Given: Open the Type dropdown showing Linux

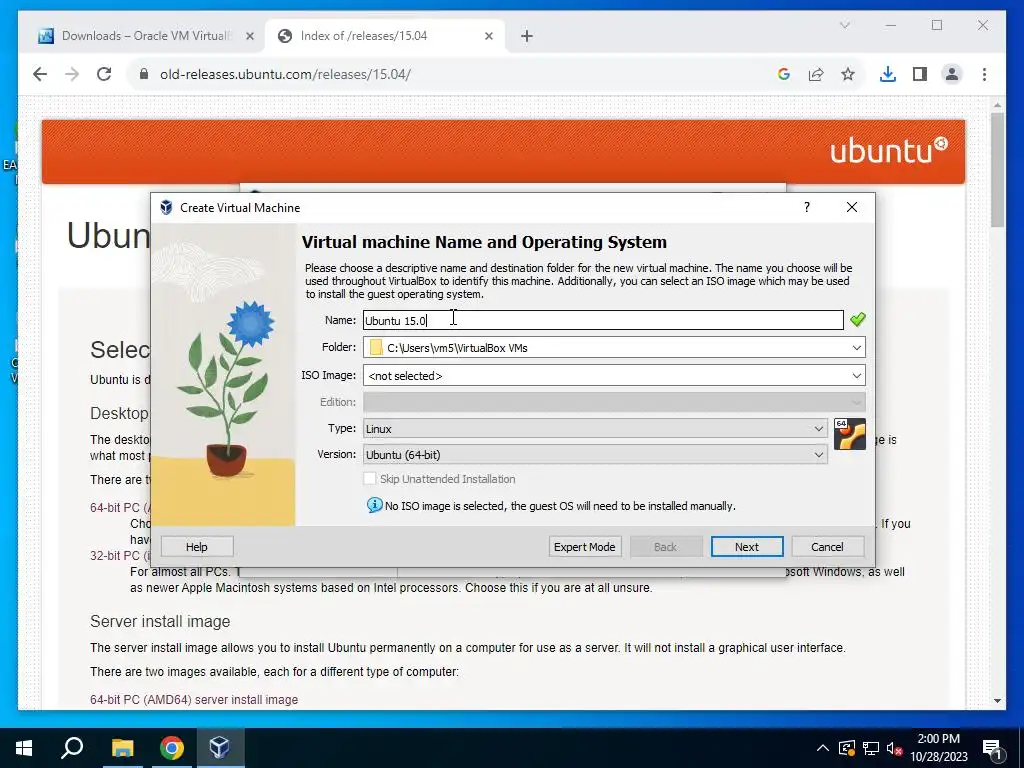Looking at the screenshot, I should click(595, 429).
